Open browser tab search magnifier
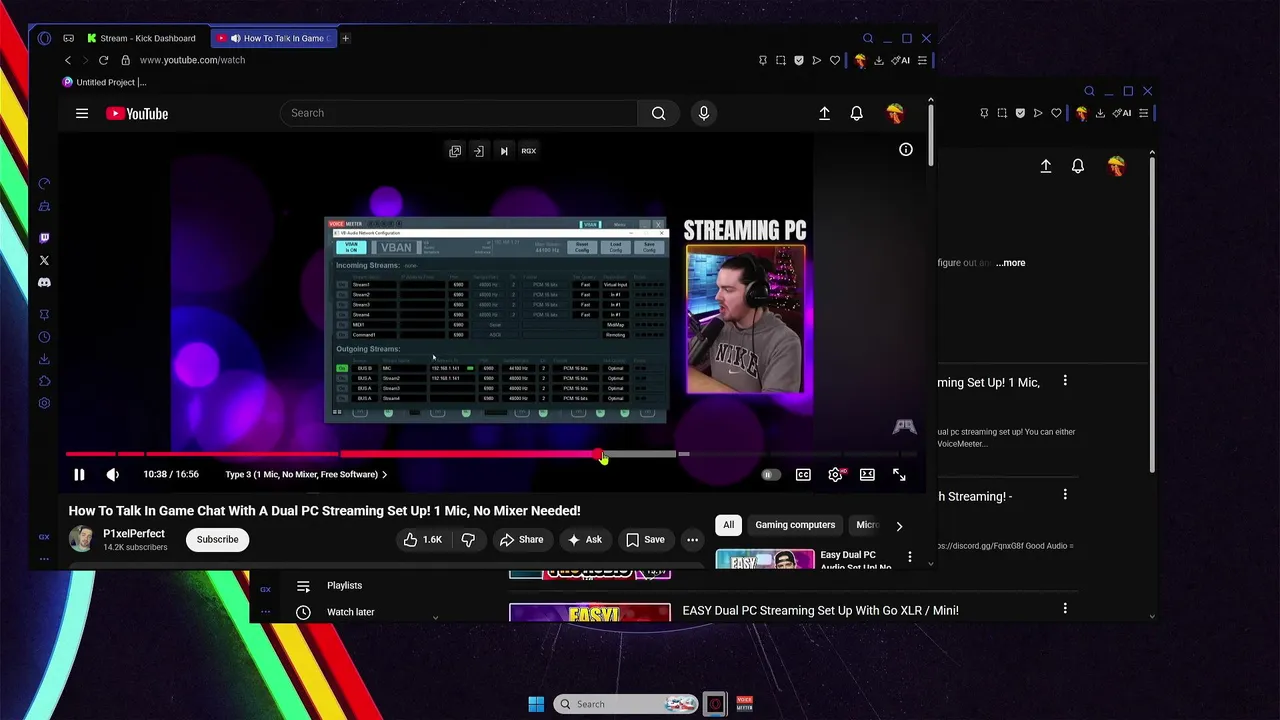 point(868,39)
